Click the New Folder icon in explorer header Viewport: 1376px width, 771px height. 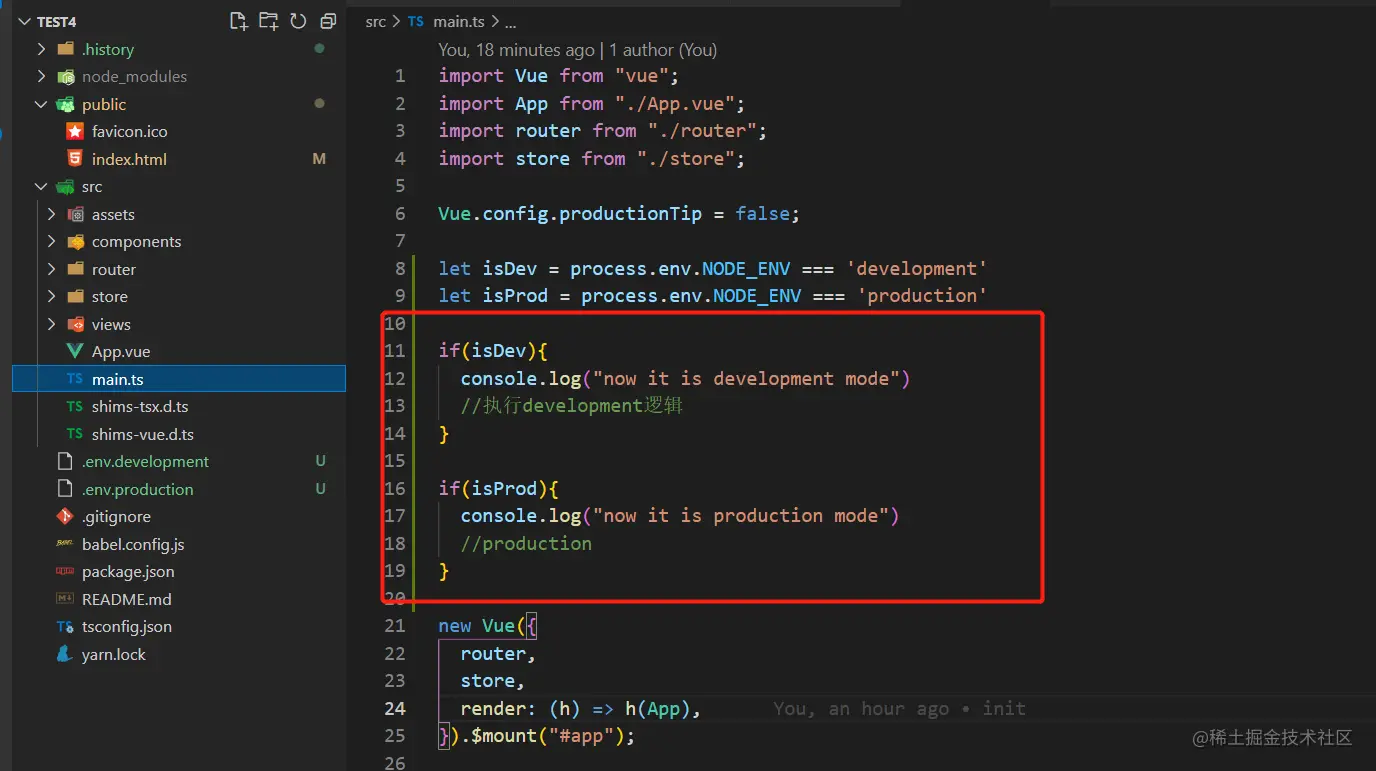coord(268,21)
